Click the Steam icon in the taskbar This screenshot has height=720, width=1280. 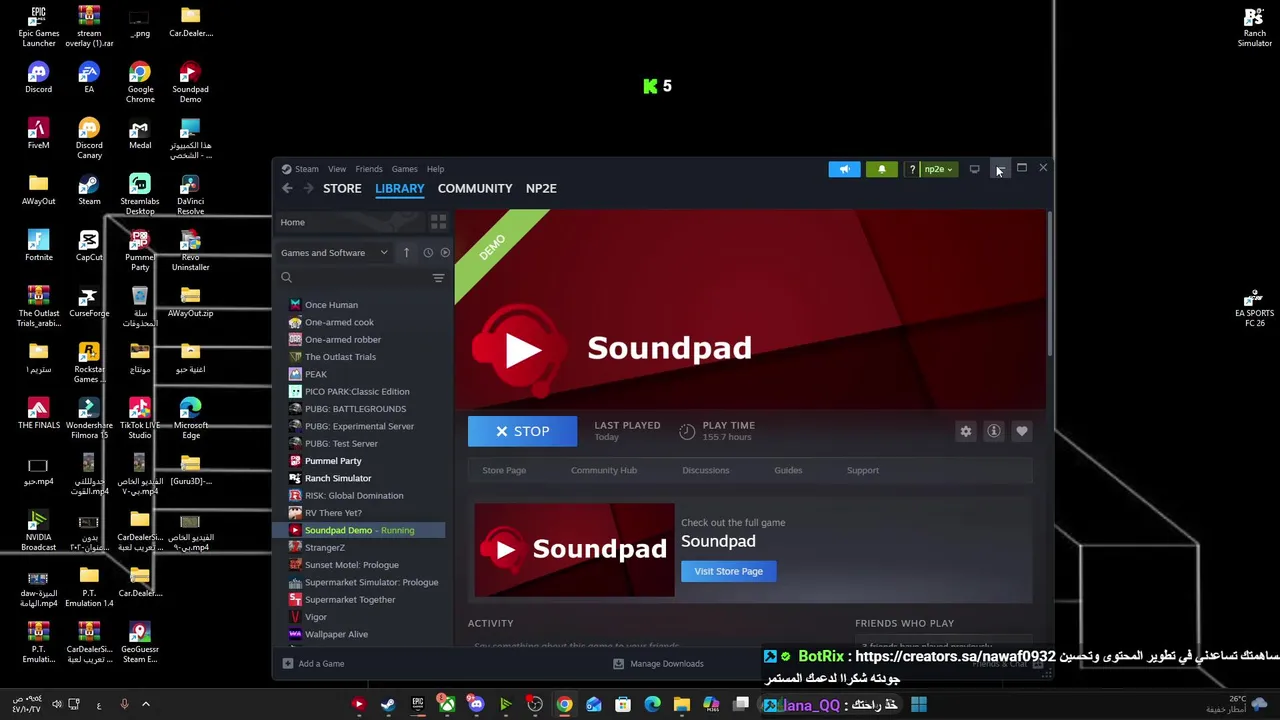[388, 705]
